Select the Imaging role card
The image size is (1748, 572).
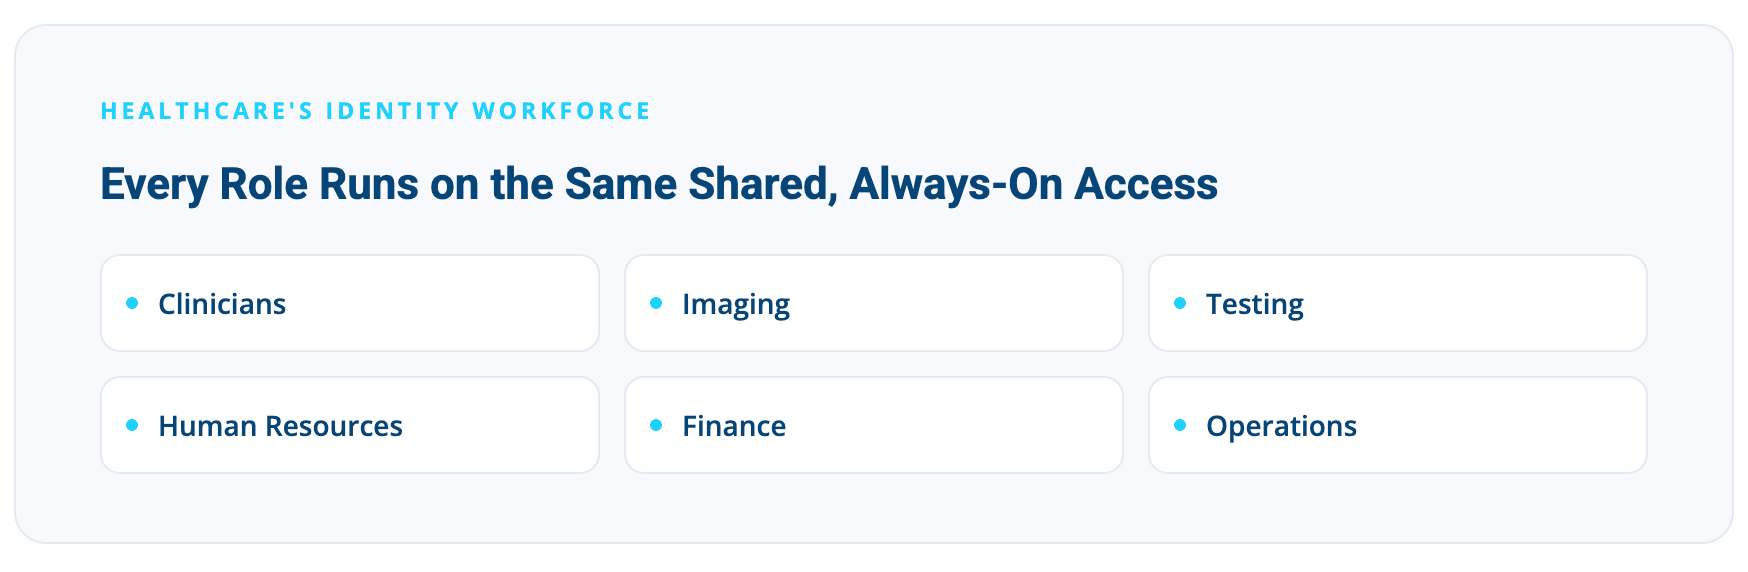(874, 303)
